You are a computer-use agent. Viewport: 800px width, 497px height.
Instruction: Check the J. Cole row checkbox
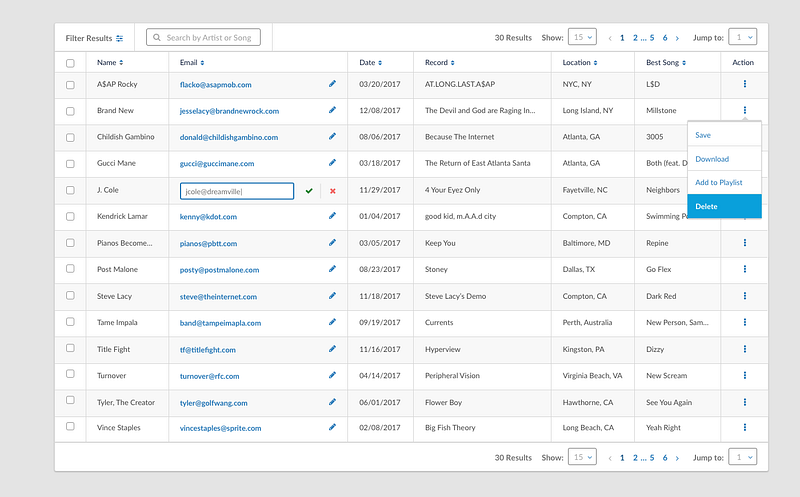point(70,190)
